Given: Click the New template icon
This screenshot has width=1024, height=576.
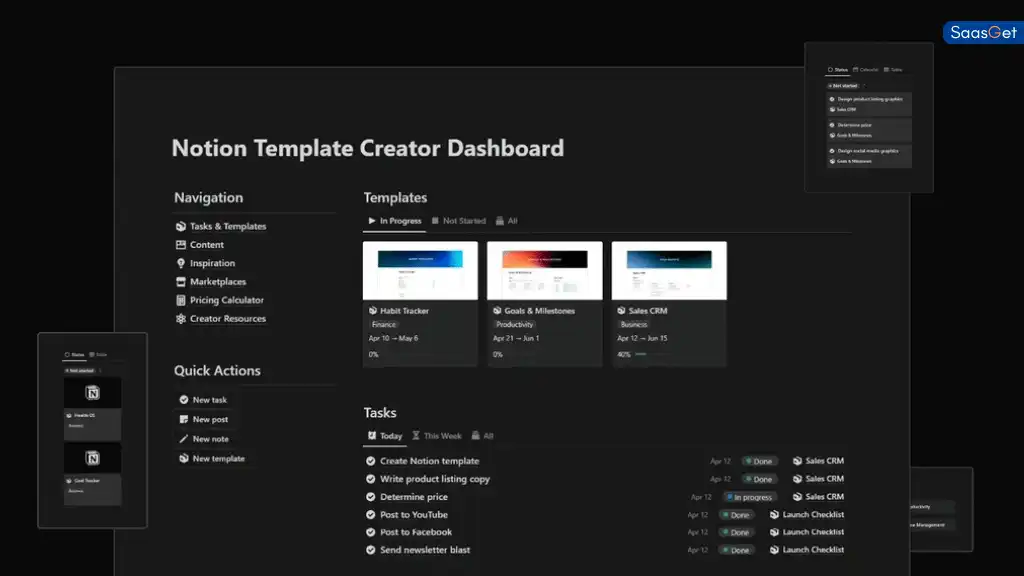Looking at the screenshot, I should pos(184,458).
